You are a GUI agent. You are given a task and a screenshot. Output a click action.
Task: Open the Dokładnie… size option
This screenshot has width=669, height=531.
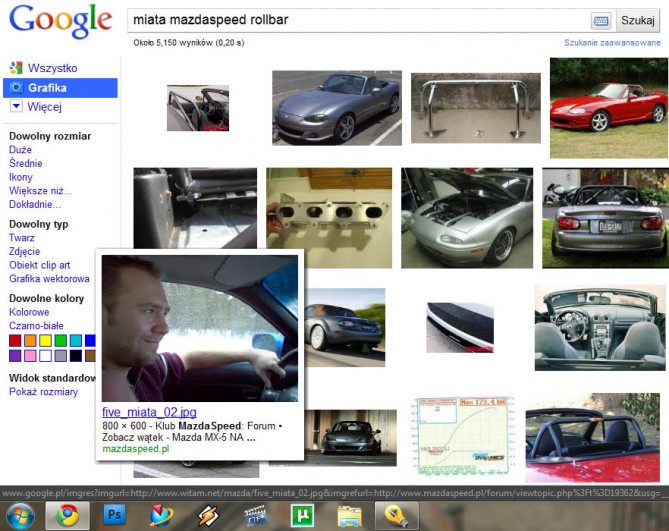[35, 204]
